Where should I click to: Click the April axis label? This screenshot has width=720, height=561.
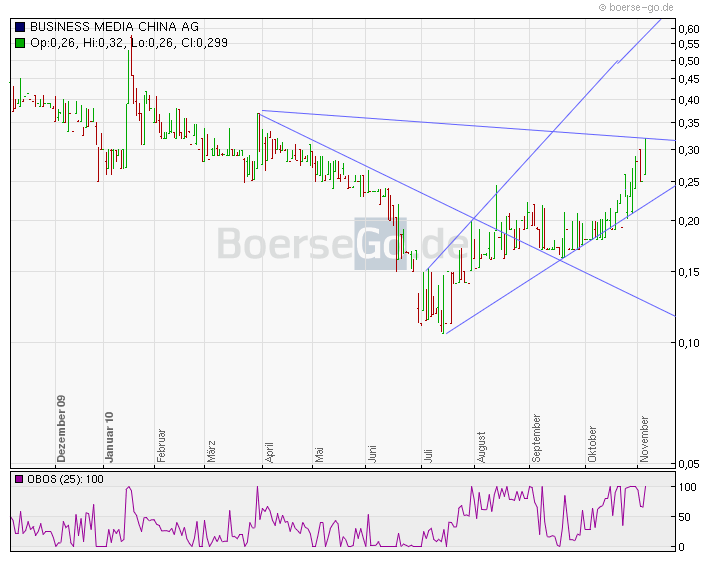(x=269, y=453)
